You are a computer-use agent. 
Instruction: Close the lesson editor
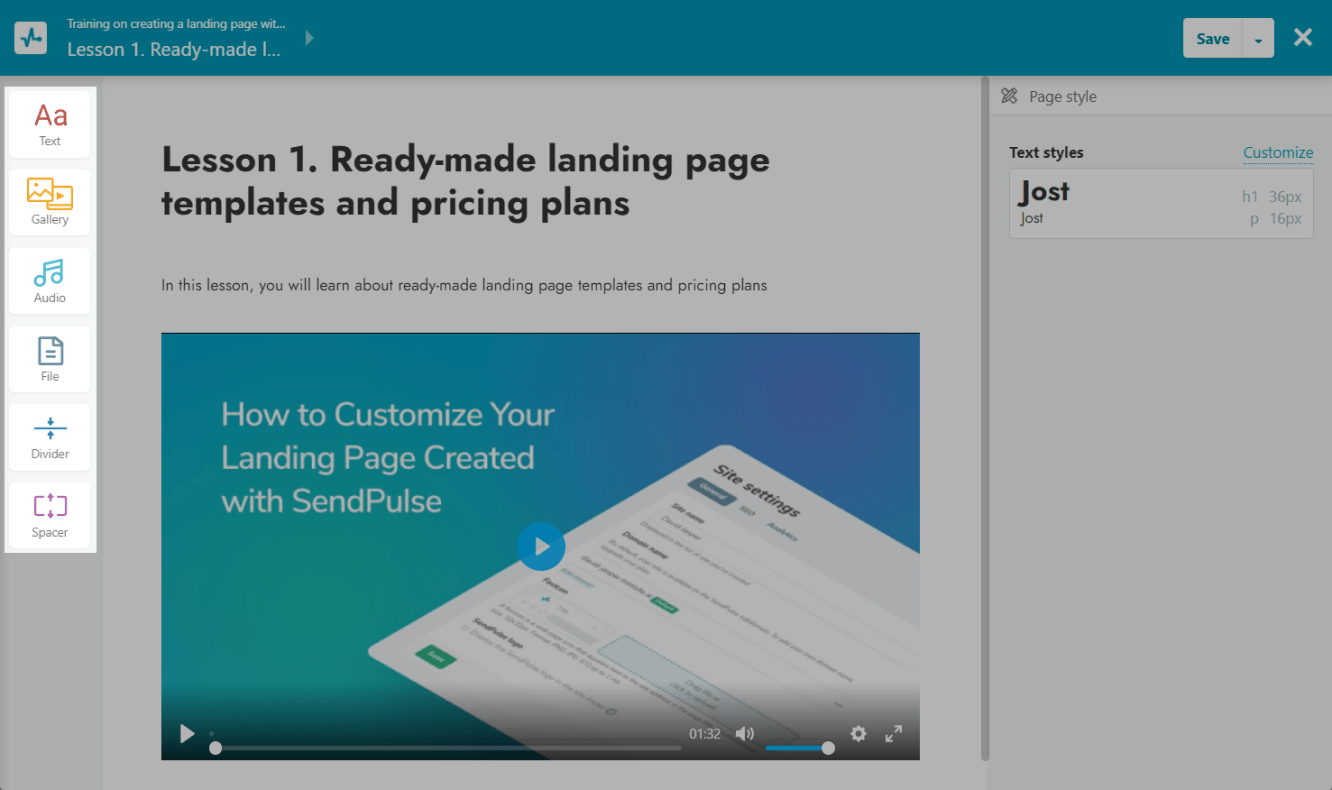1303,38
